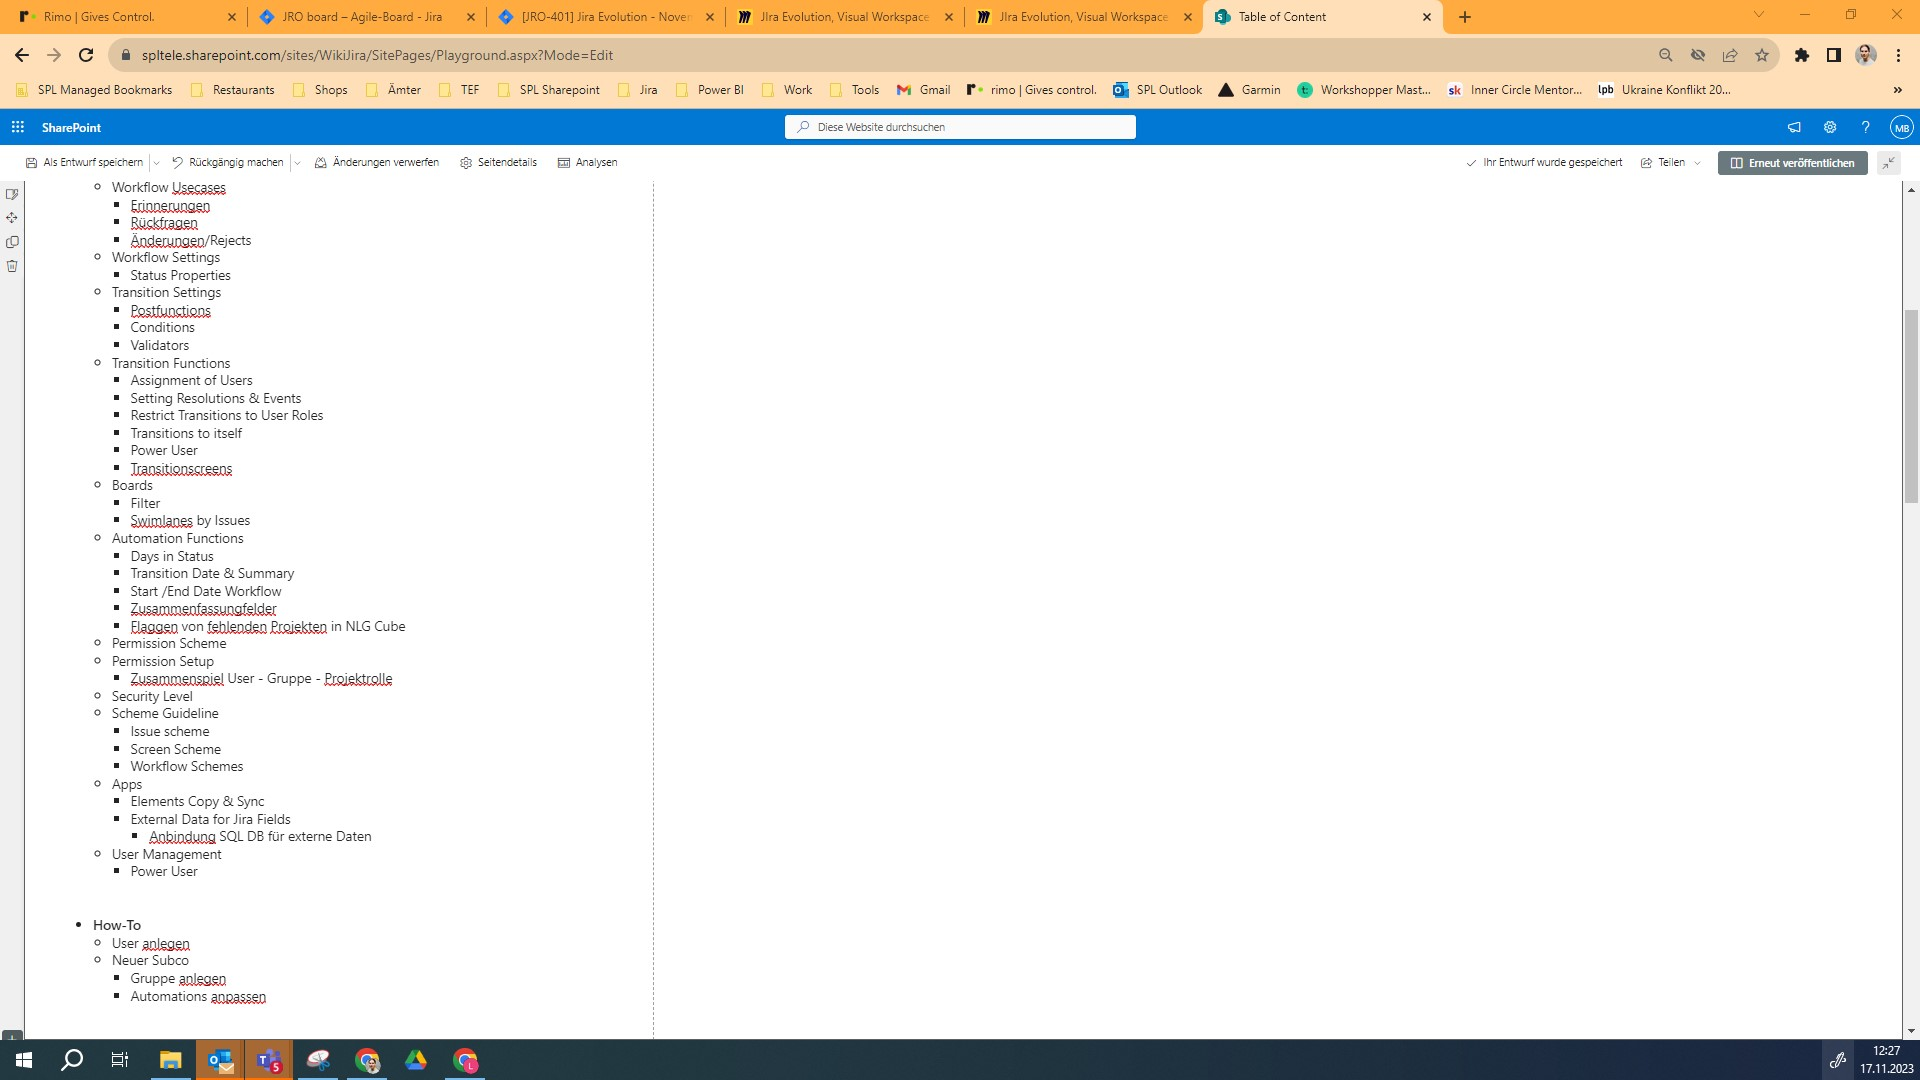The height and width of the screenshot is (1080, 1920).
Task: Open the SPL Outlook bookmark
Action: coord(1157,90)
